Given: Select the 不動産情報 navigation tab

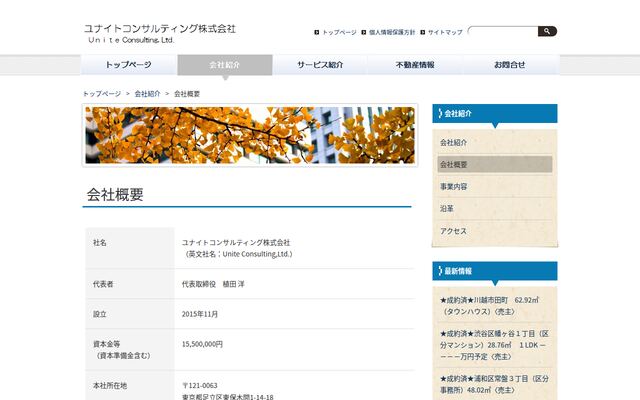Looking at the screenshot, I should pos(415,65).
